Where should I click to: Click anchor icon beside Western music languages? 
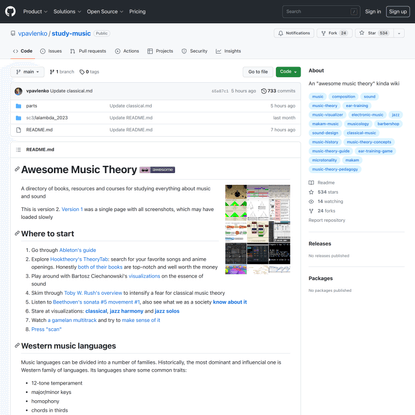17,346
